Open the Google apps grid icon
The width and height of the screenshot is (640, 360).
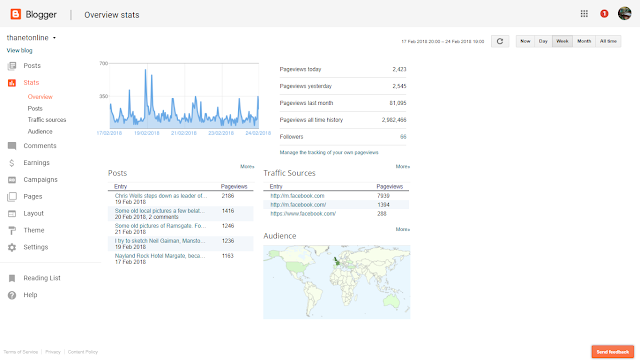coord(584,14)
